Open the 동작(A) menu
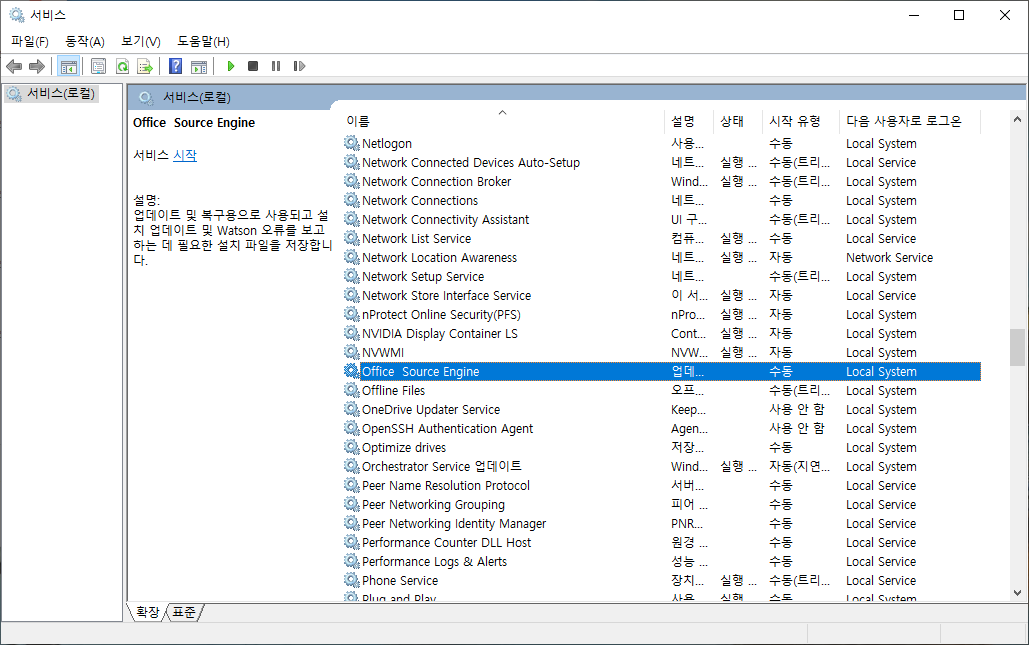The height and width of the screenshot is (645, 1029). click(85, 41)
